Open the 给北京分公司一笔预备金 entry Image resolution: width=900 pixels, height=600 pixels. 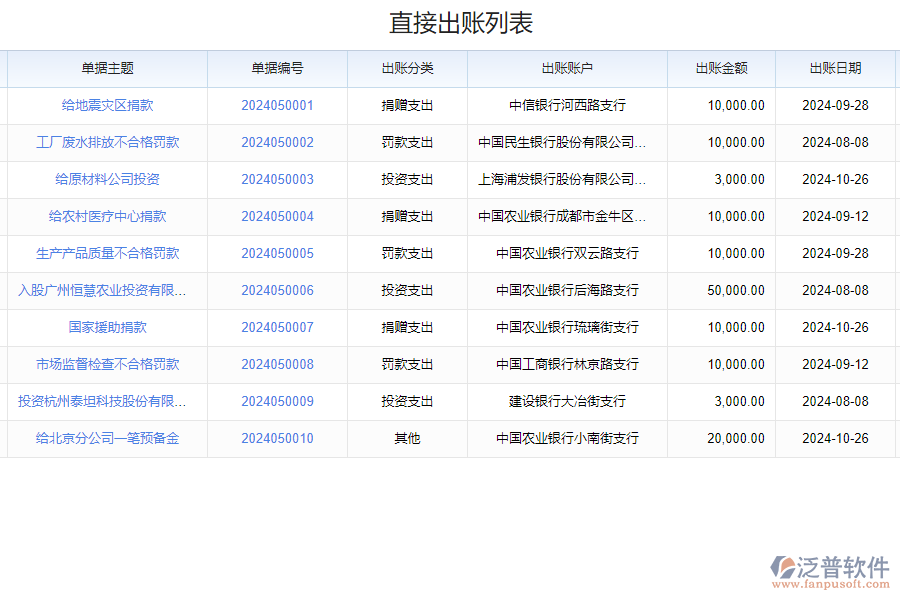coord(107,438)
